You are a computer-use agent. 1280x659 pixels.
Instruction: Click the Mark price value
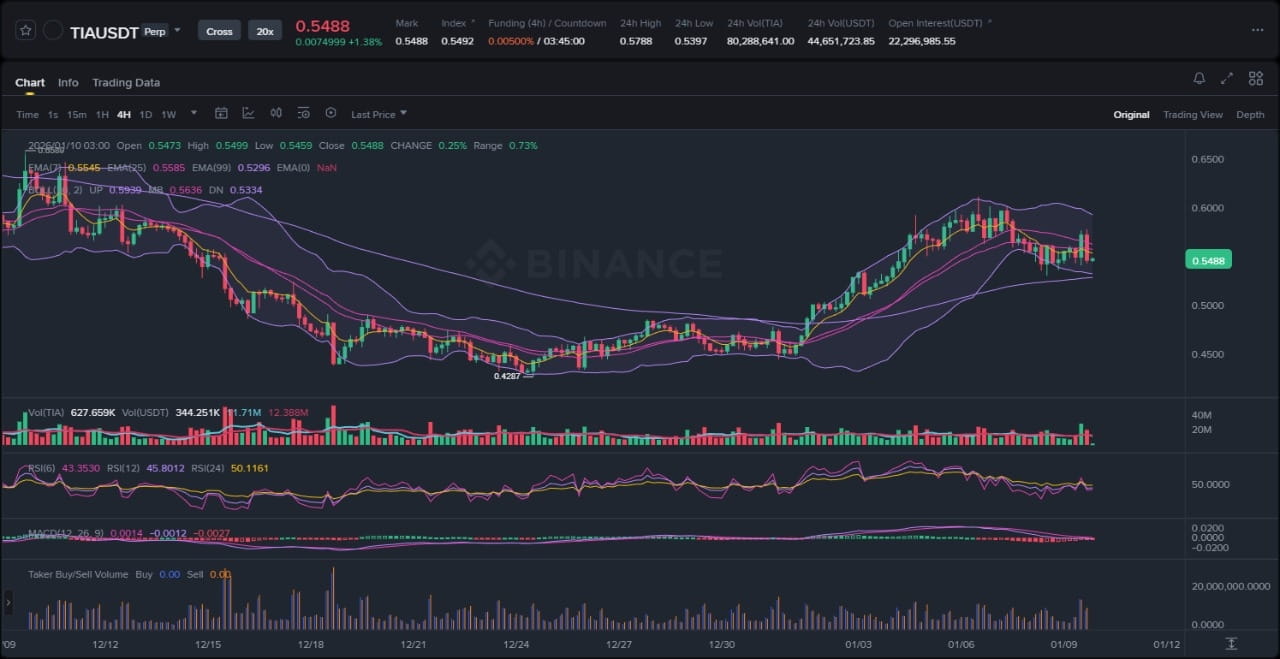pos(411,41)
